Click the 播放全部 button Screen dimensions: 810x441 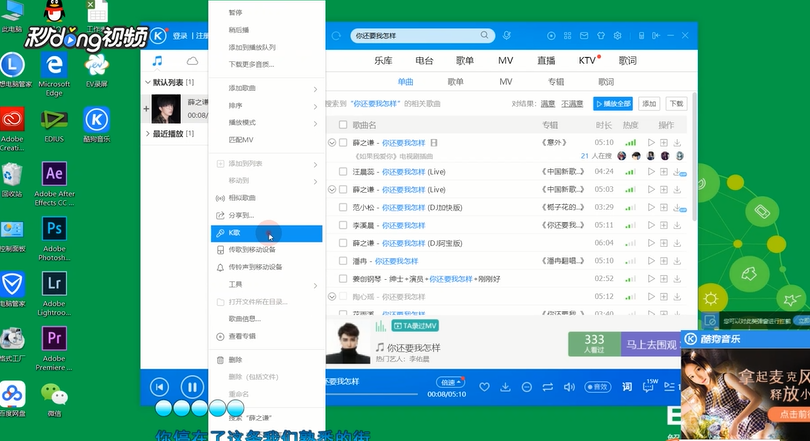click(613, 103)
